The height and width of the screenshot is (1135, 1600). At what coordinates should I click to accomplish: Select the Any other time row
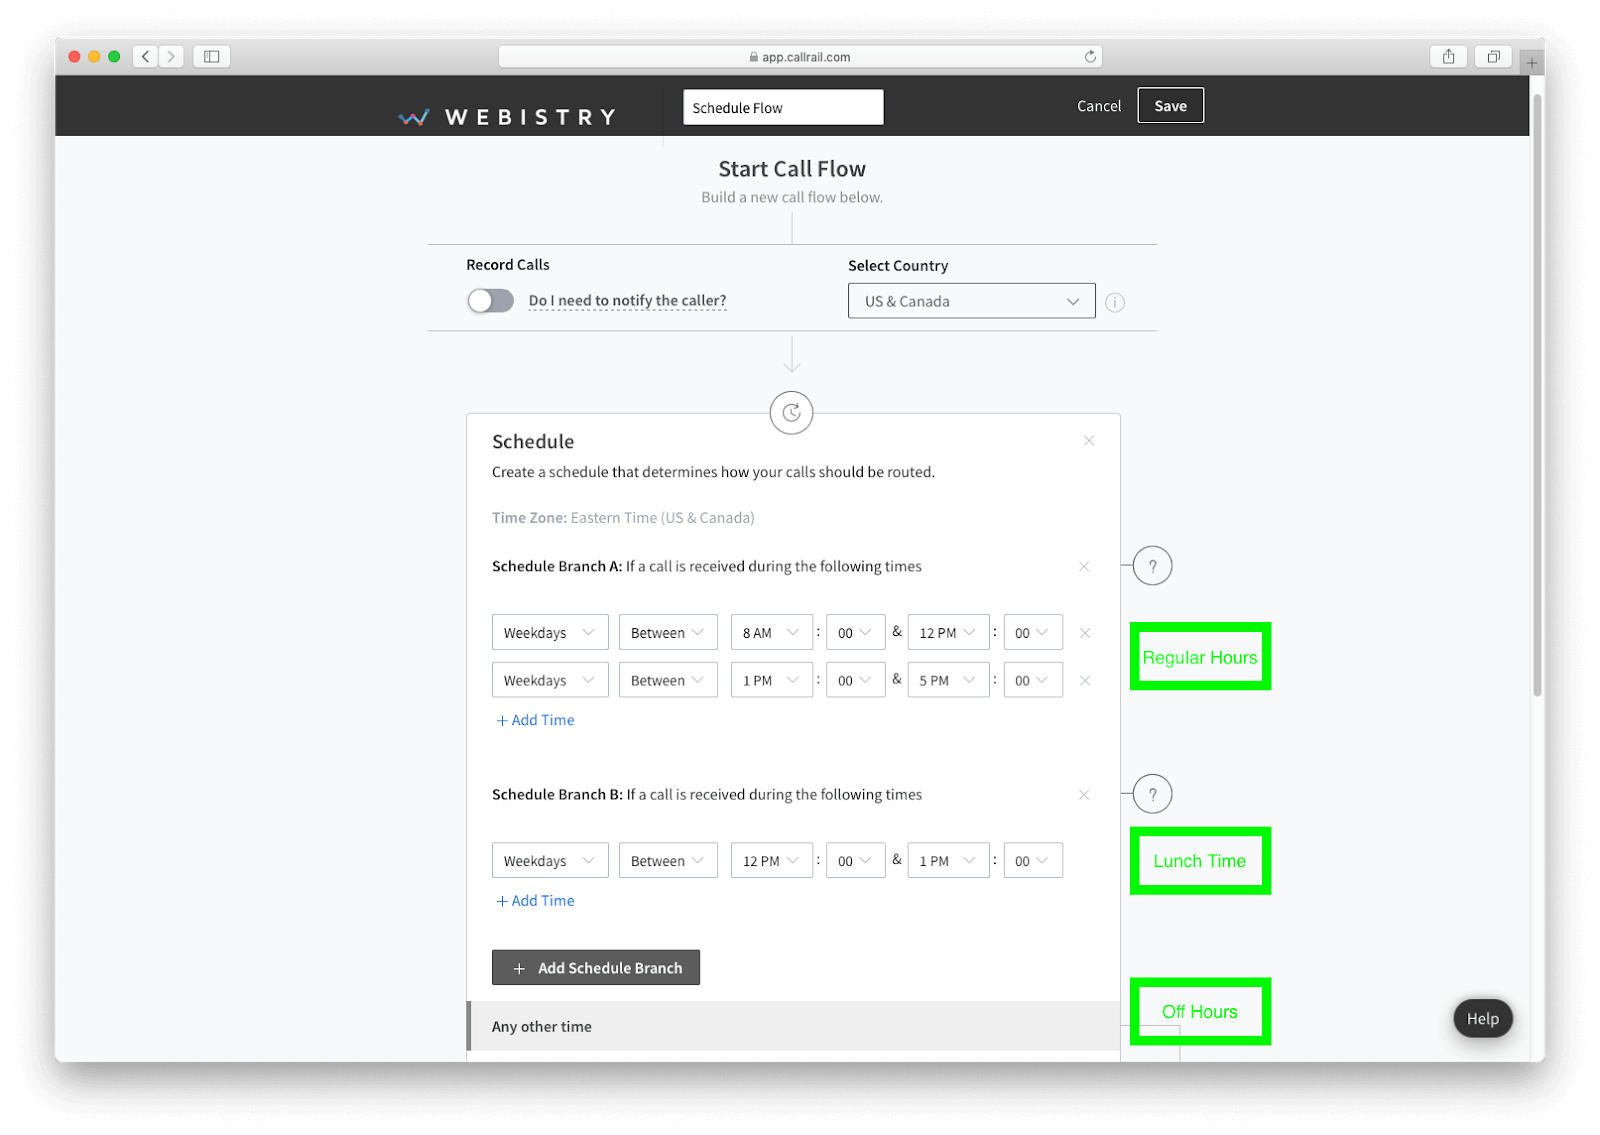tap(793, 1027)
